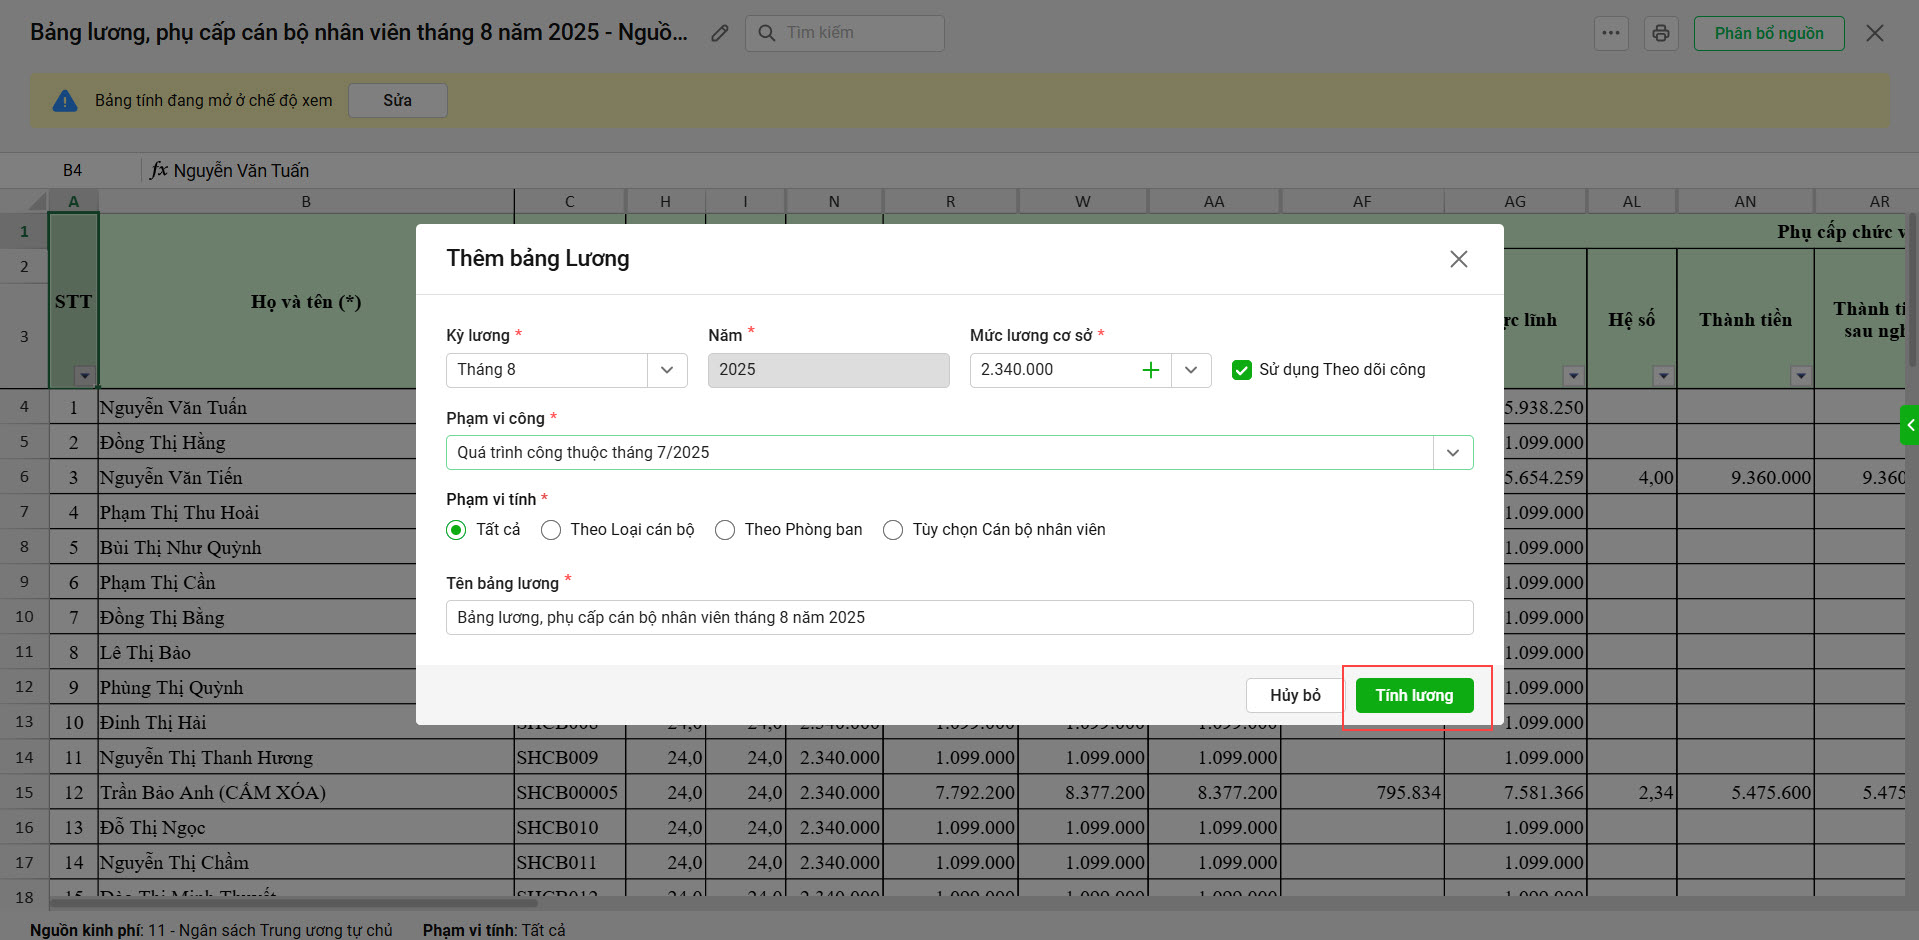Click the green side panel collapse arrow
Viewport: 1919px width, 940px height.
pyautogui.click(x=1909, y=425)
